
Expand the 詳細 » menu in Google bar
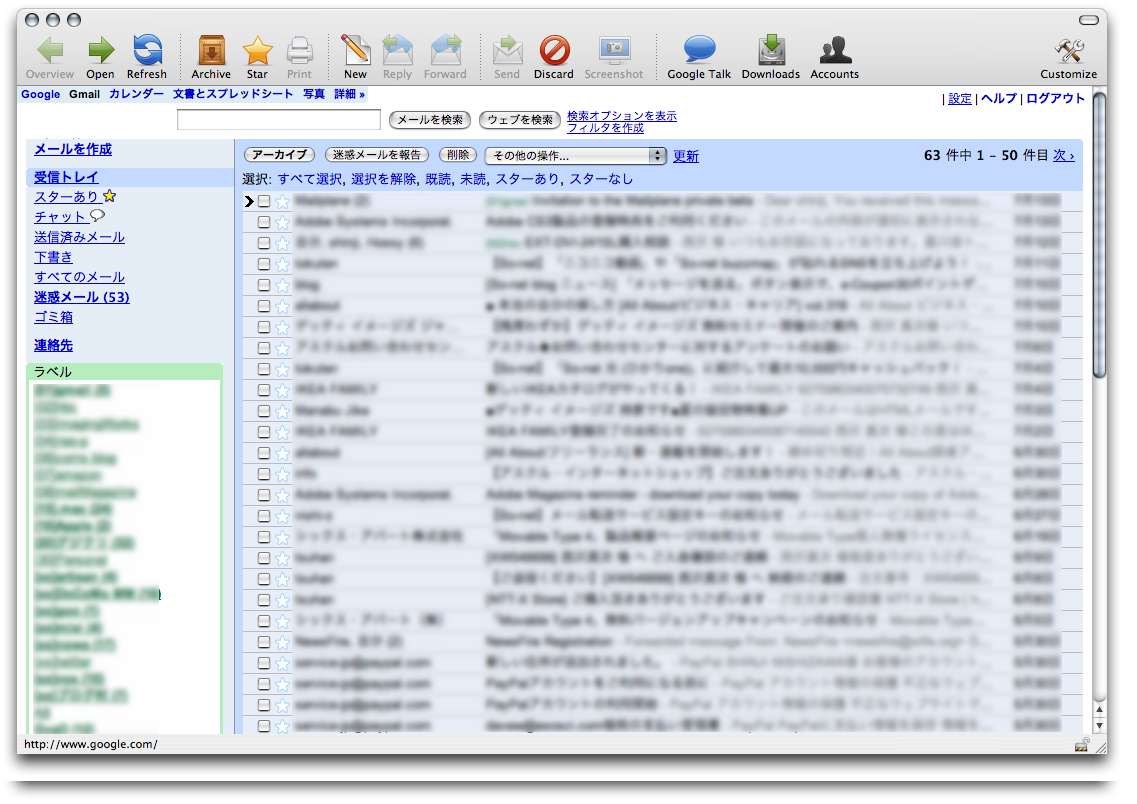[349, 94]
